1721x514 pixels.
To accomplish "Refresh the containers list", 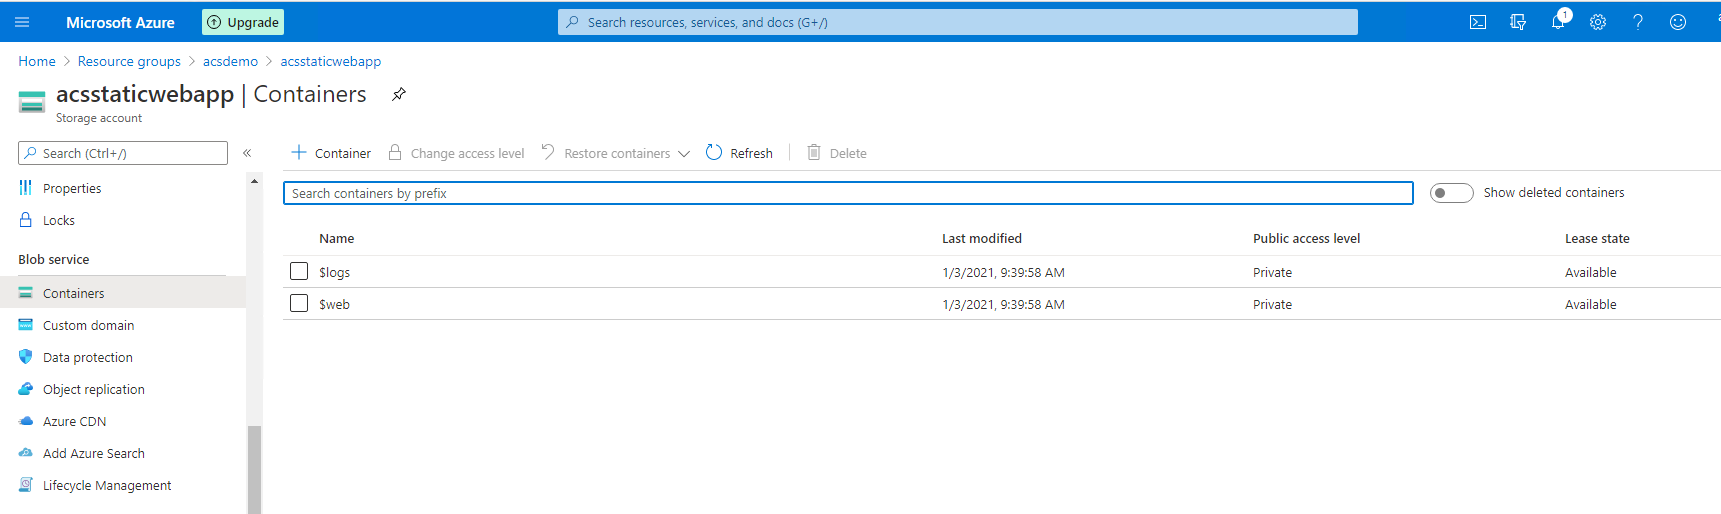I will (739, 153).
